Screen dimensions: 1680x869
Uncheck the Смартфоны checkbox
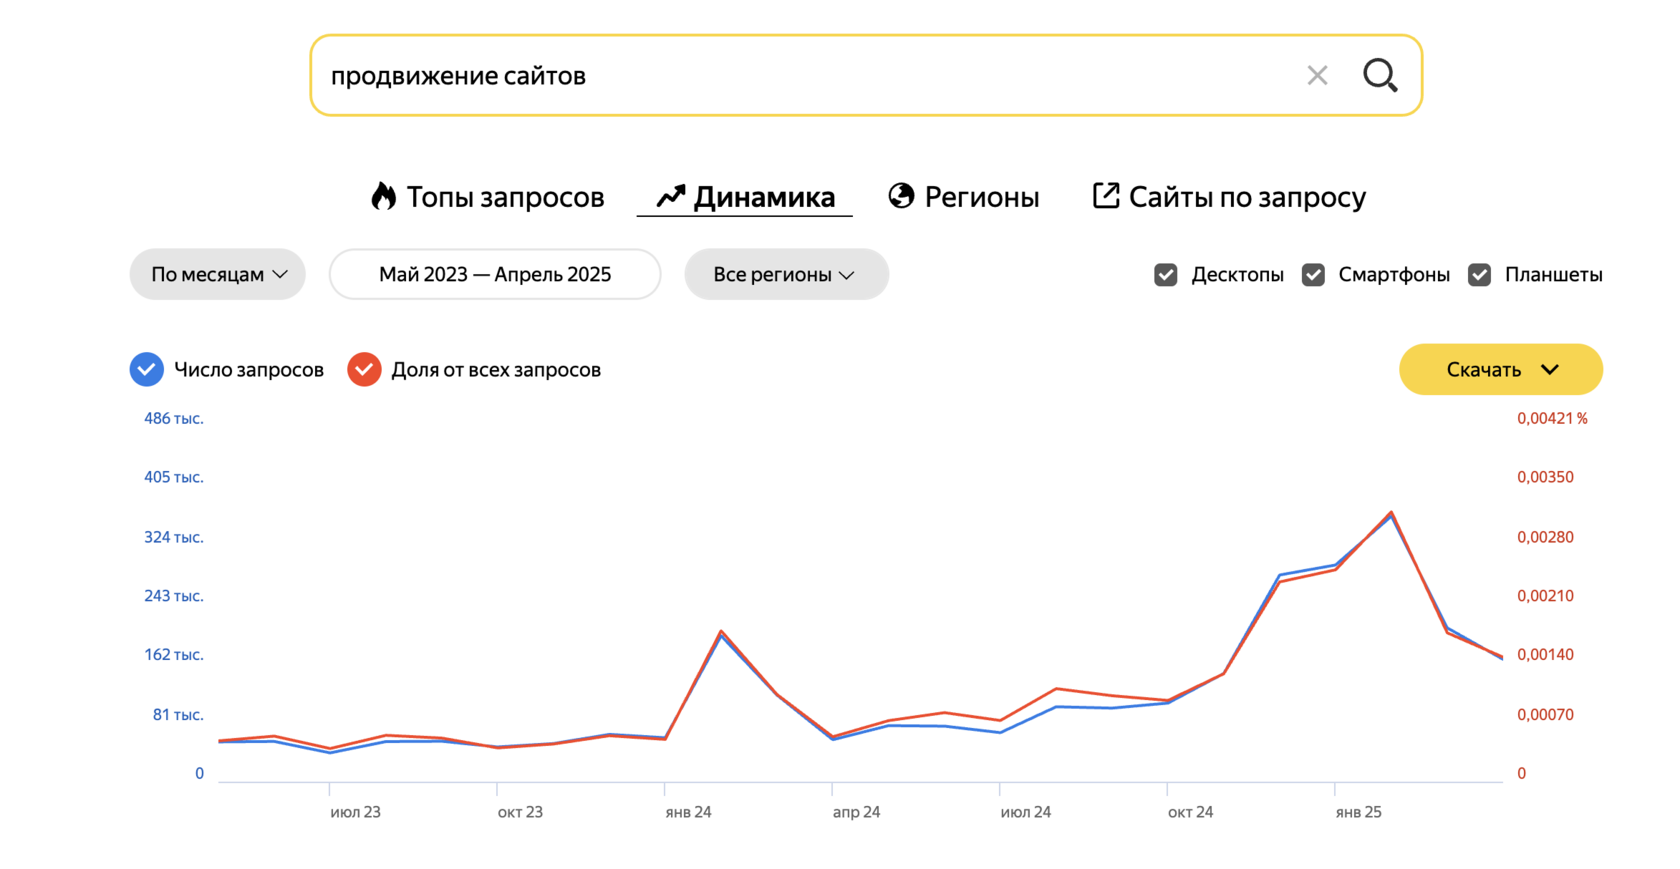(1313, 275)
